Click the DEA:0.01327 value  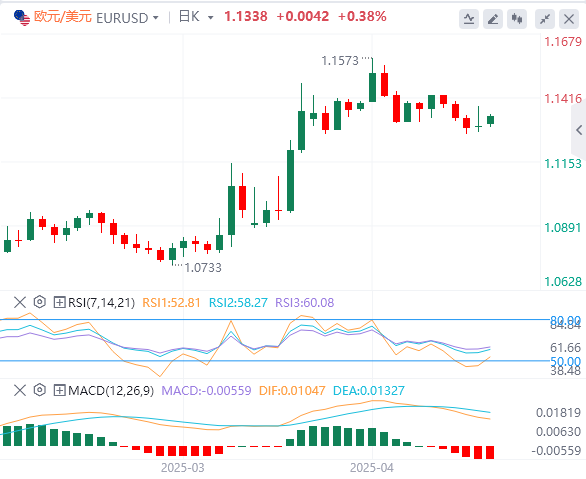tap(368, 391)
